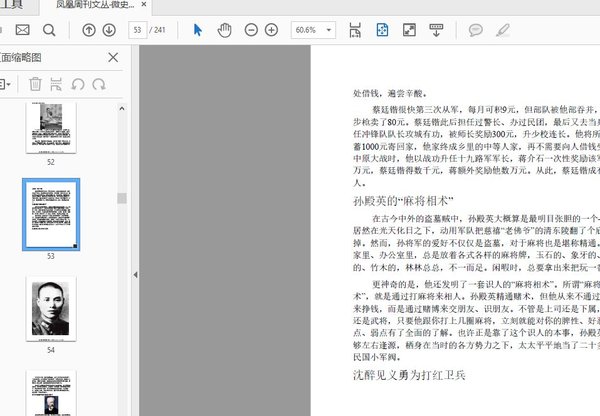The height and width of the screenshot is (416, 600).
Task: Zoom in with the plus button
Action: click(273, 31)
